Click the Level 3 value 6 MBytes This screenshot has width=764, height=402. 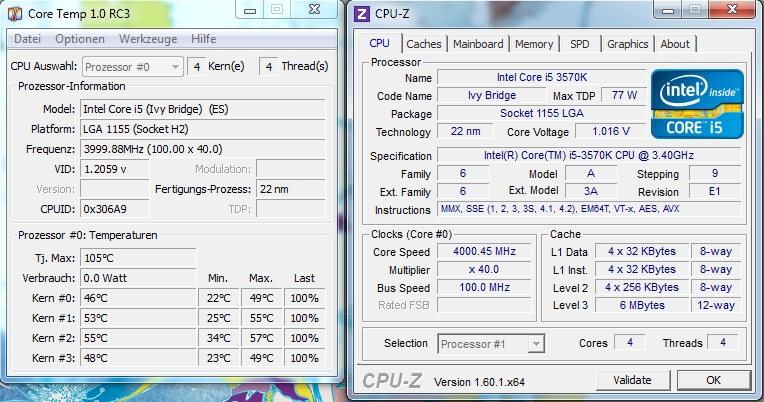coord(642,306)
